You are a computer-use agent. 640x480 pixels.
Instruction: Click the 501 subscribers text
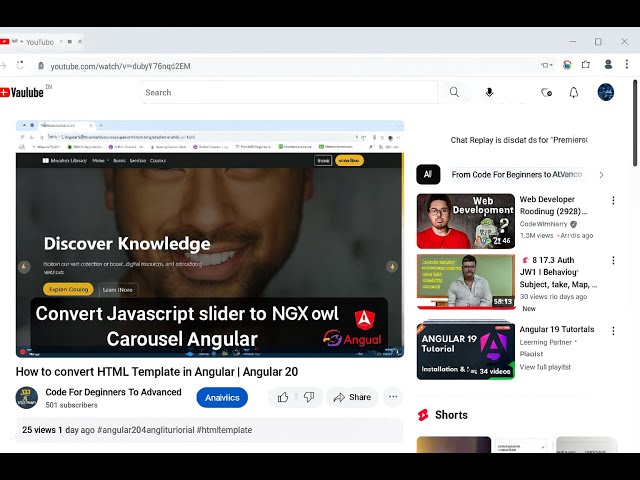(x=71, y=405)
